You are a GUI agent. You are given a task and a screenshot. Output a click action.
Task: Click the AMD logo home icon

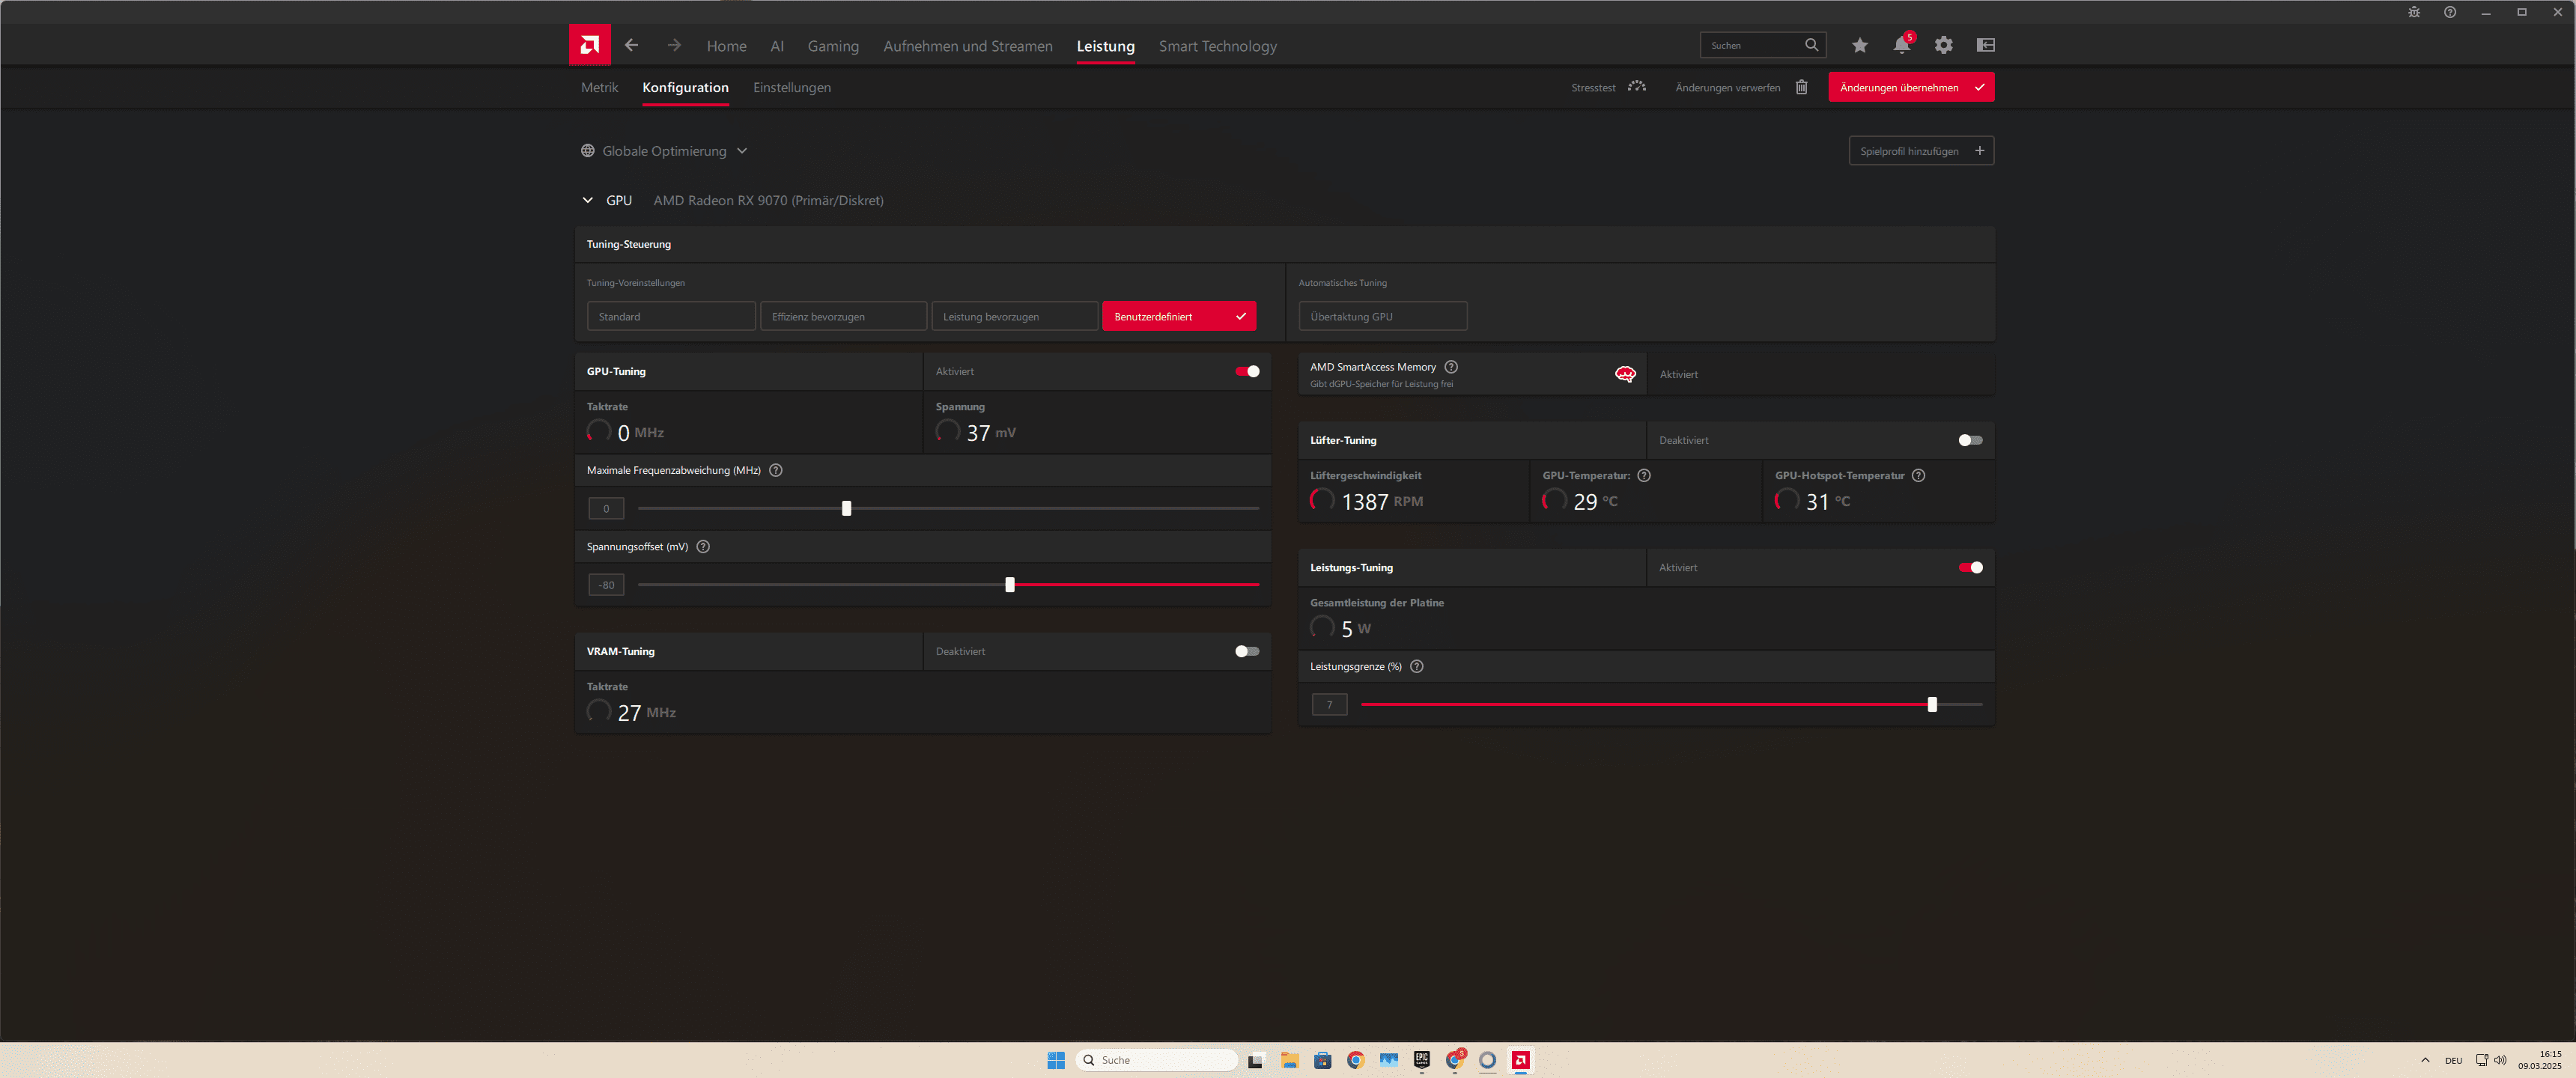coord(589,45)
